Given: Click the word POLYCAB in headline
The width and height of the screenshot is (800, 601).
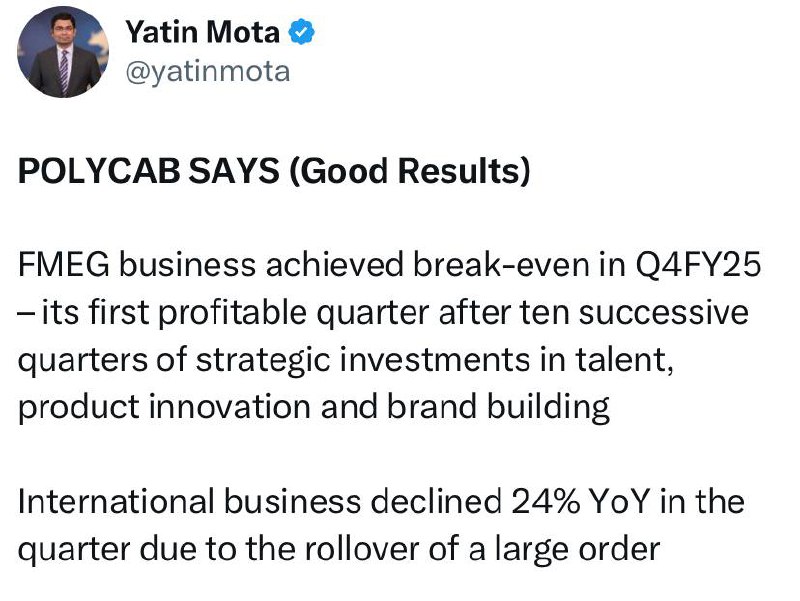Looking at the screenshot, I should coord(99,170).
